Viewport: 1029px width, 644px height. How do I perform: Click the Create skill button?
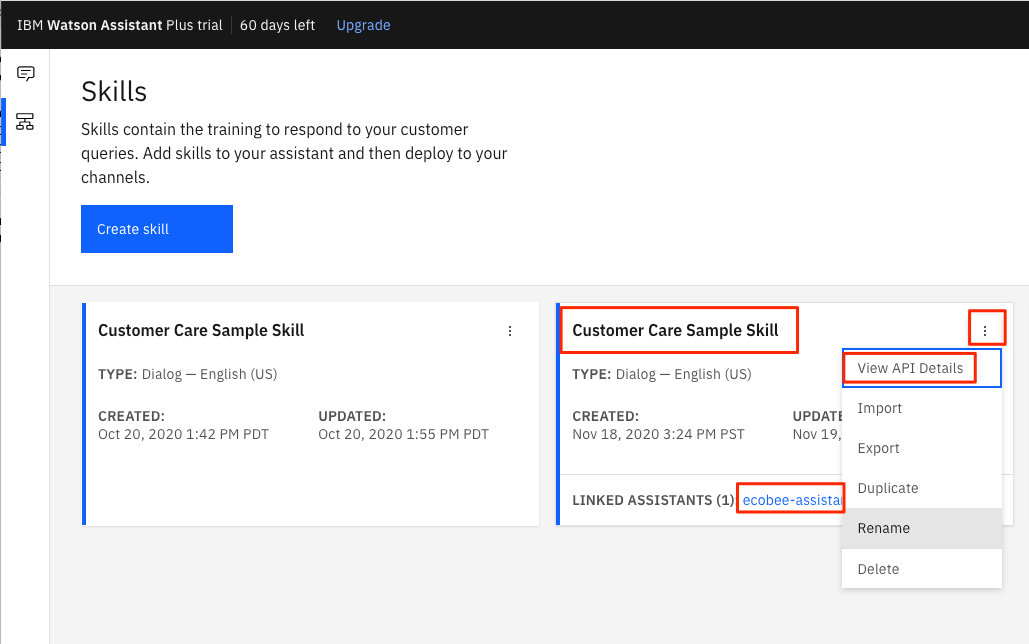click(x=157, y=229)
